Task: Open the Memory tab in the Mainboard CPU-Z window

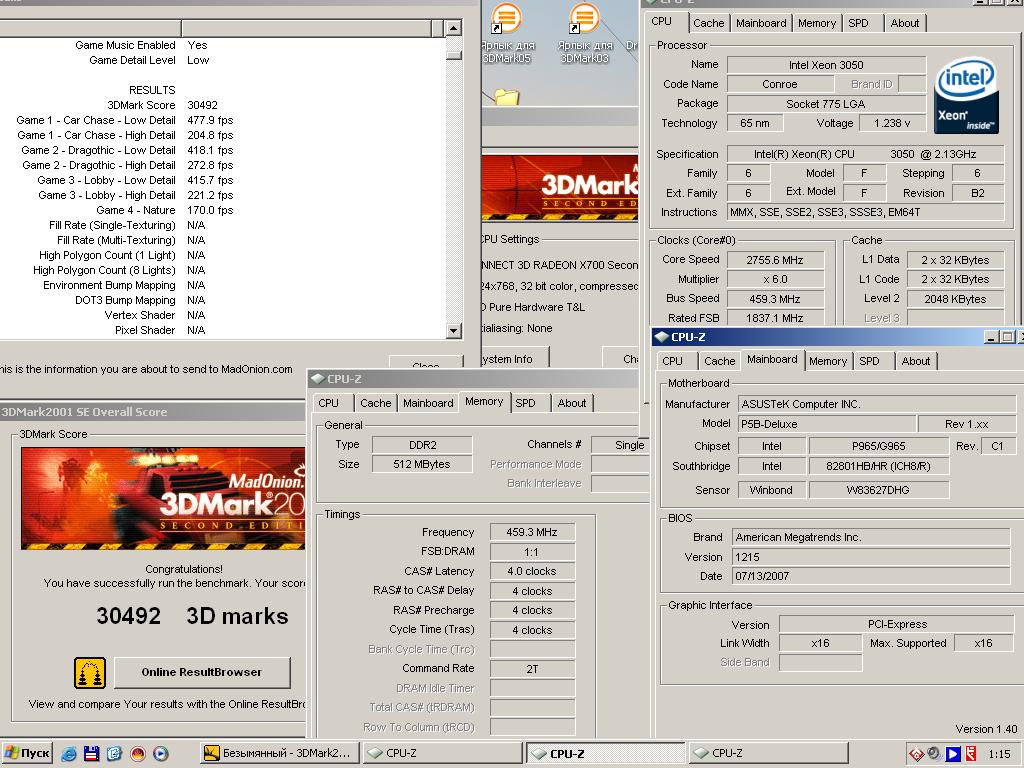Action: tap(827, 360)
